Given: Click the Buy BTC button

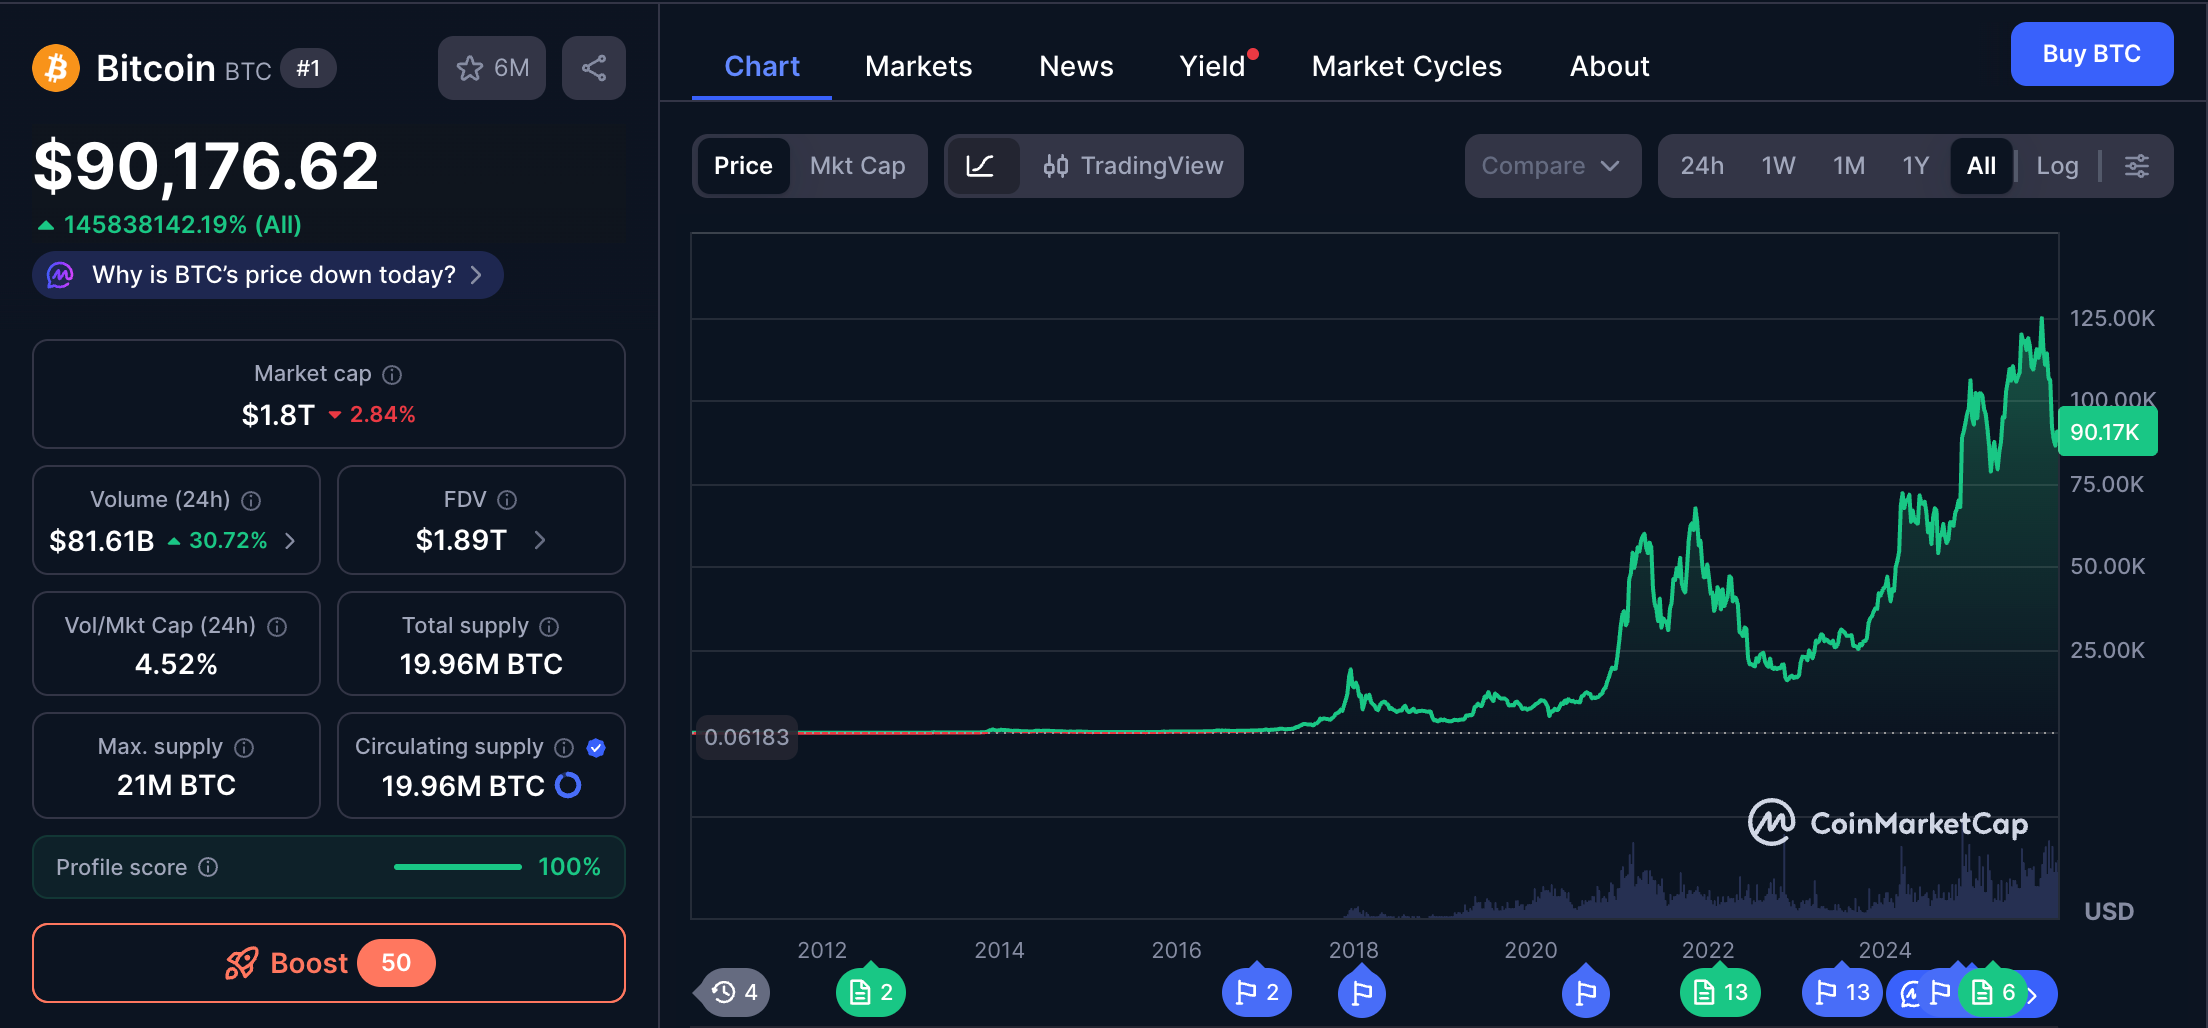Looking at the screenshot, I should [x=2091, y=54].
